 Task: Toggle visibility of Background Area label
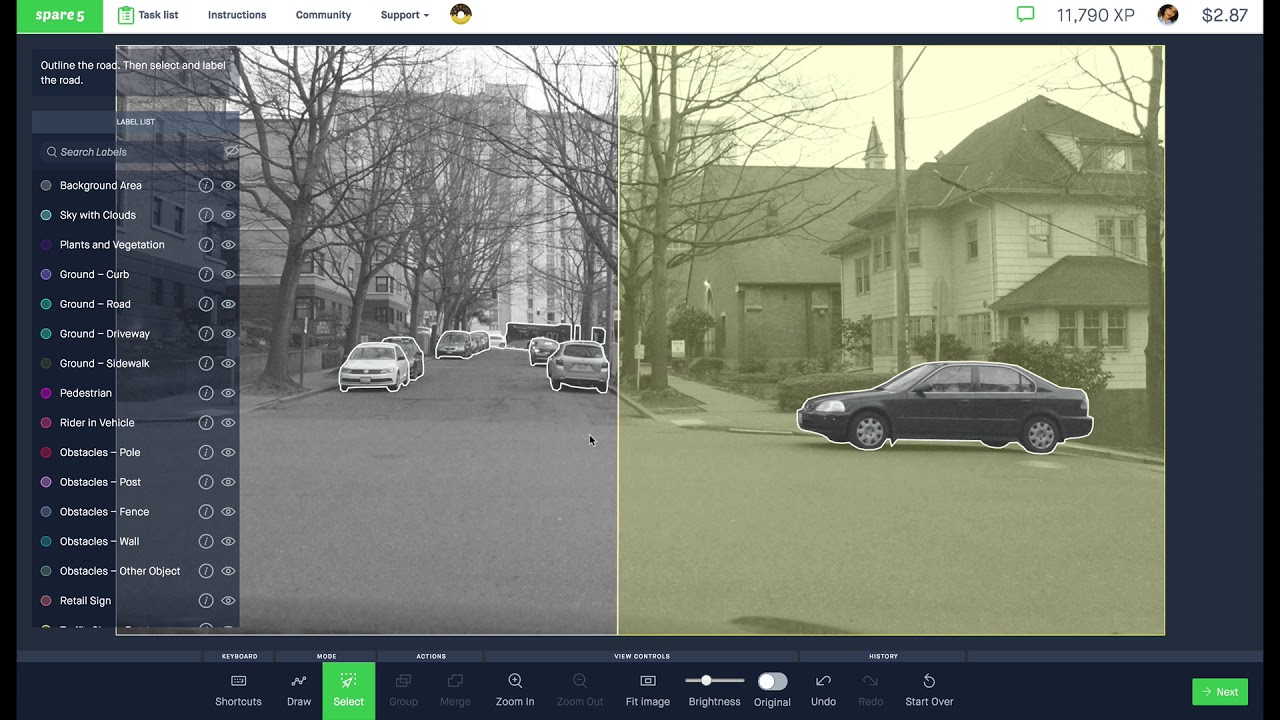click(228, 185)
